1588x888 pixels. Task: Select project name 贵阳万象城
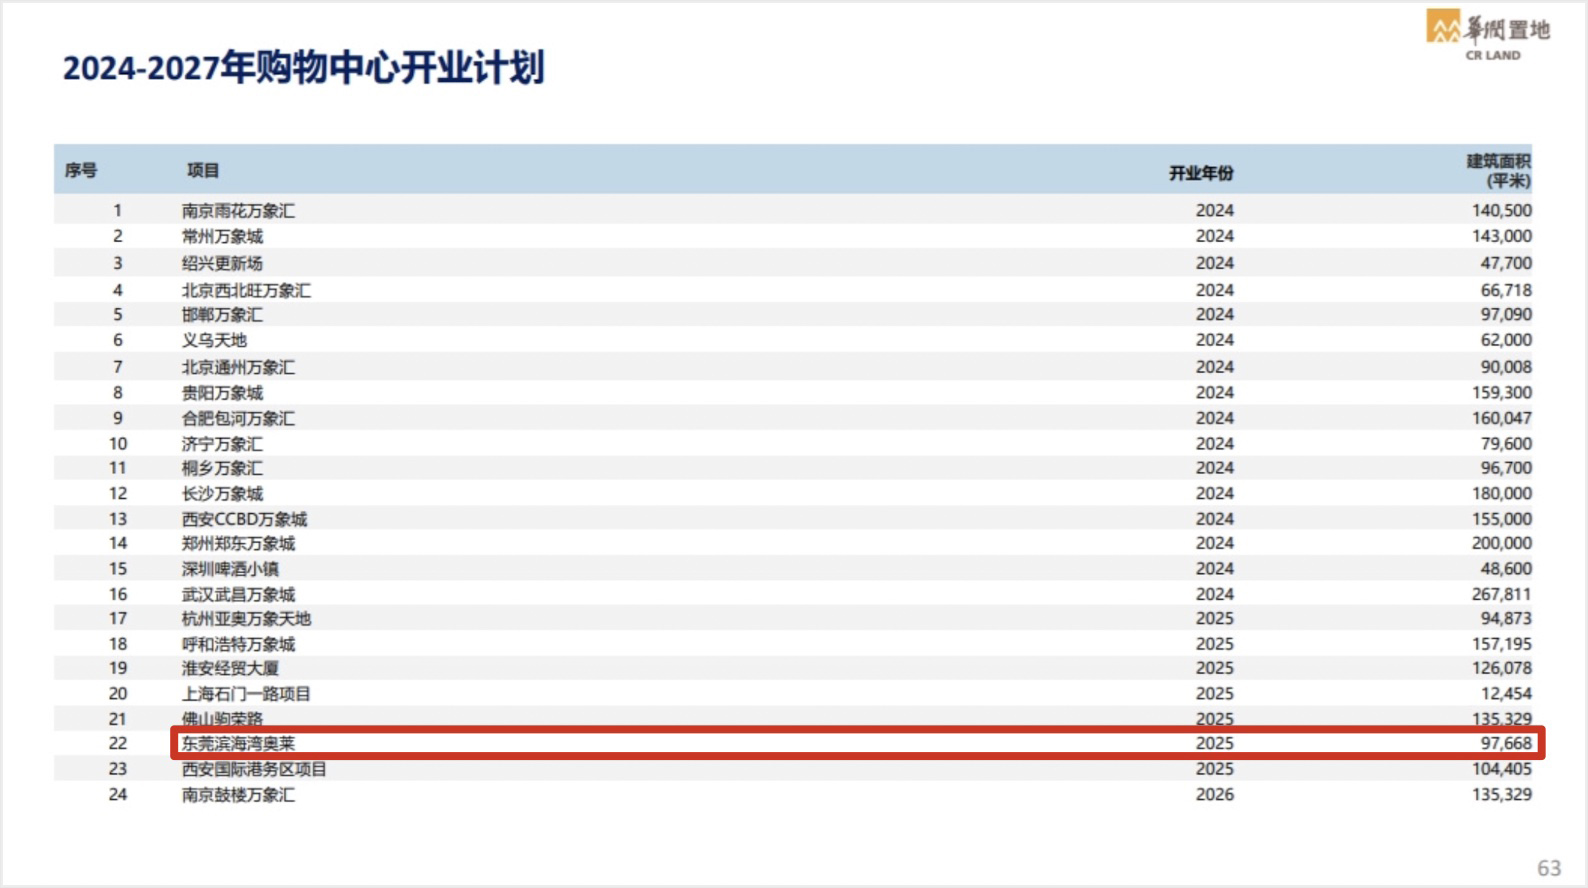coord(222,393)
